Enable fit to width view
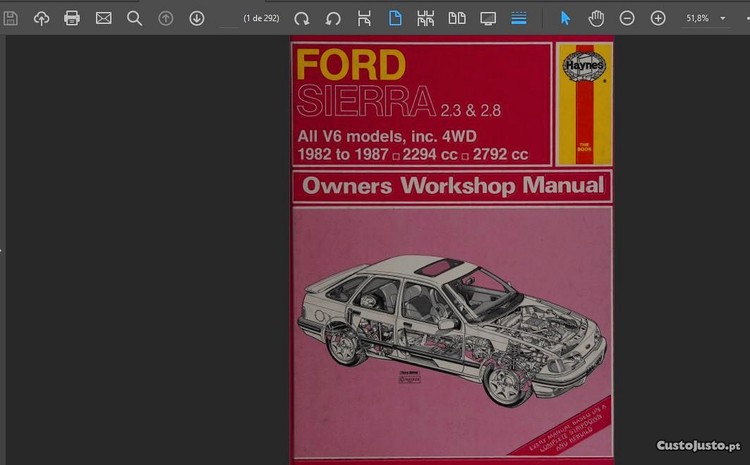750x465 pixels. (364, 18)
